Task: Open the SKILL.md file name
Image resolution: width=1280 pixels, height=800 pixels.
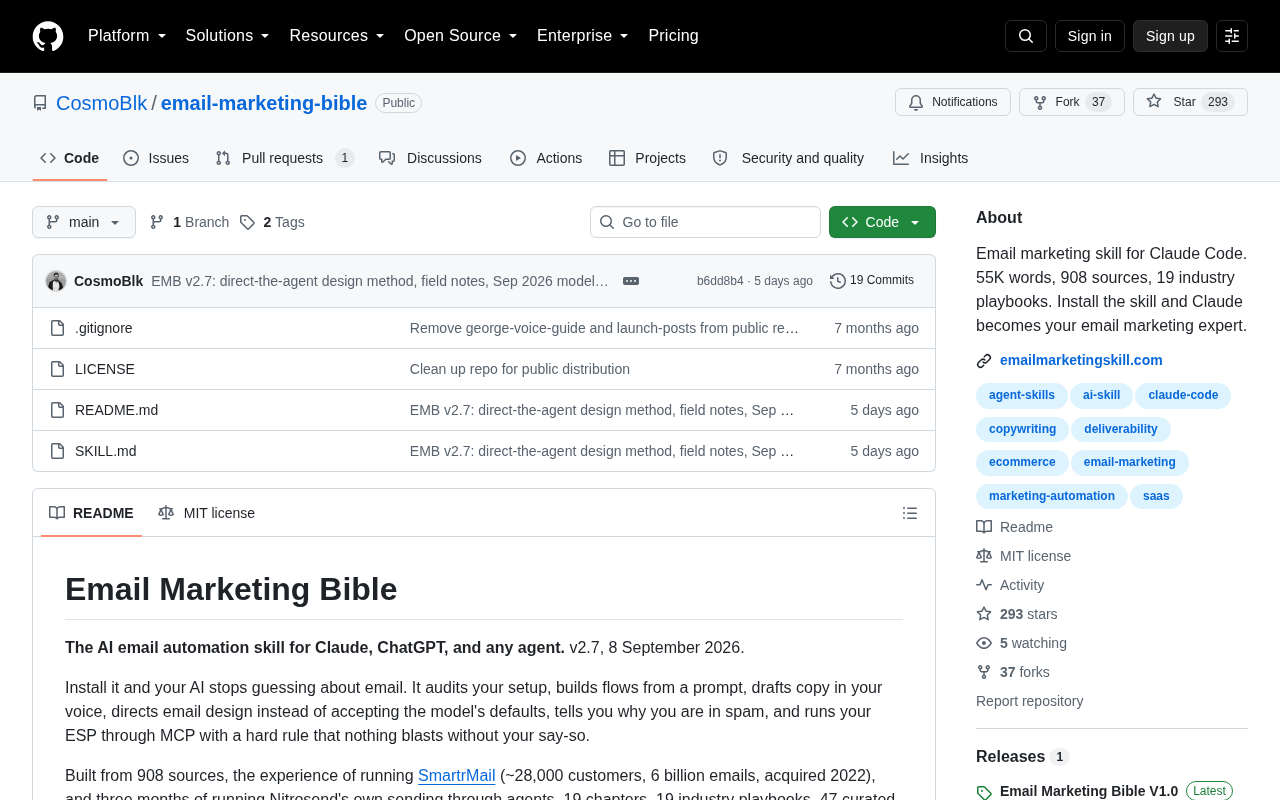Action: [x=106, y=451]
